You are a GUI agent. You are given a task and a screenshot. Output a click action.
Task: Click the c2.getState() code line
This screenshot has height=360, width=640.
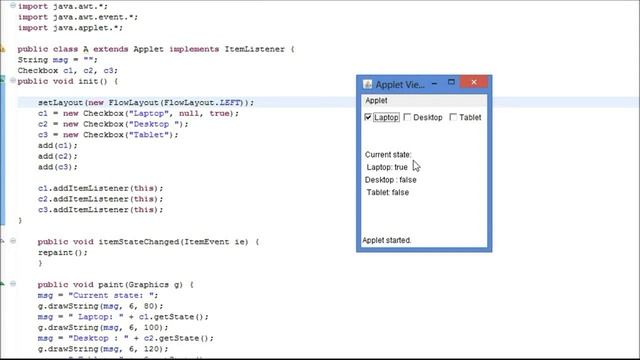point(126,338)
